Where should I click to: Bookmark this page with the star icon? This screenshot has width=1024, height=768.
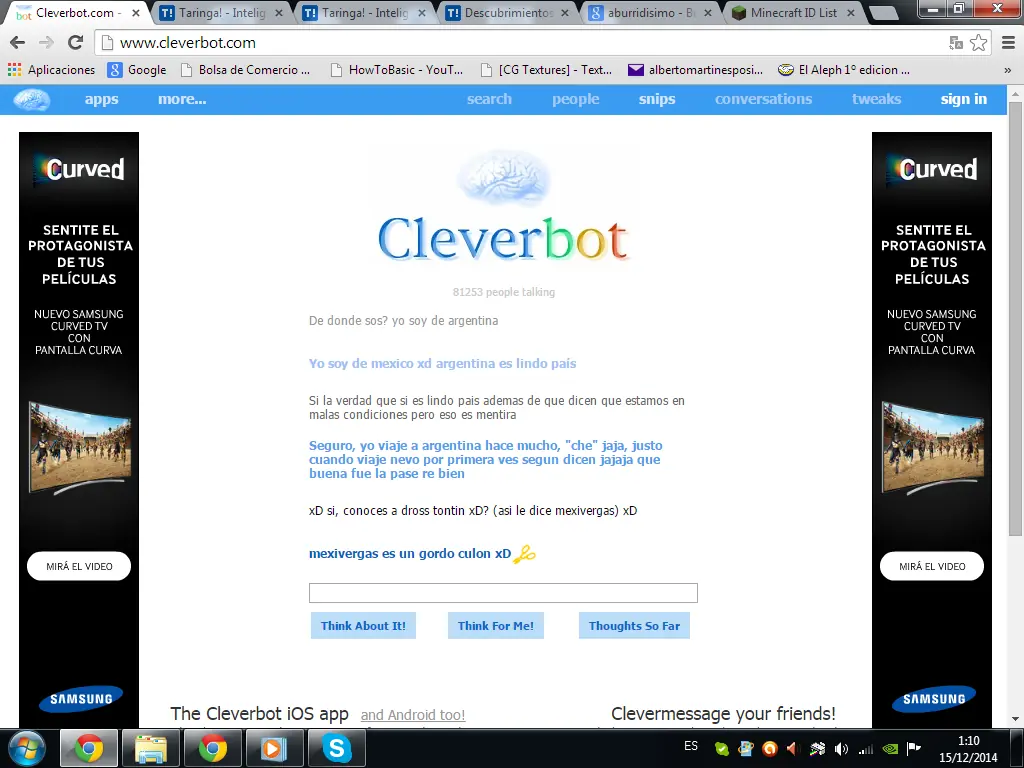point(978,42)
